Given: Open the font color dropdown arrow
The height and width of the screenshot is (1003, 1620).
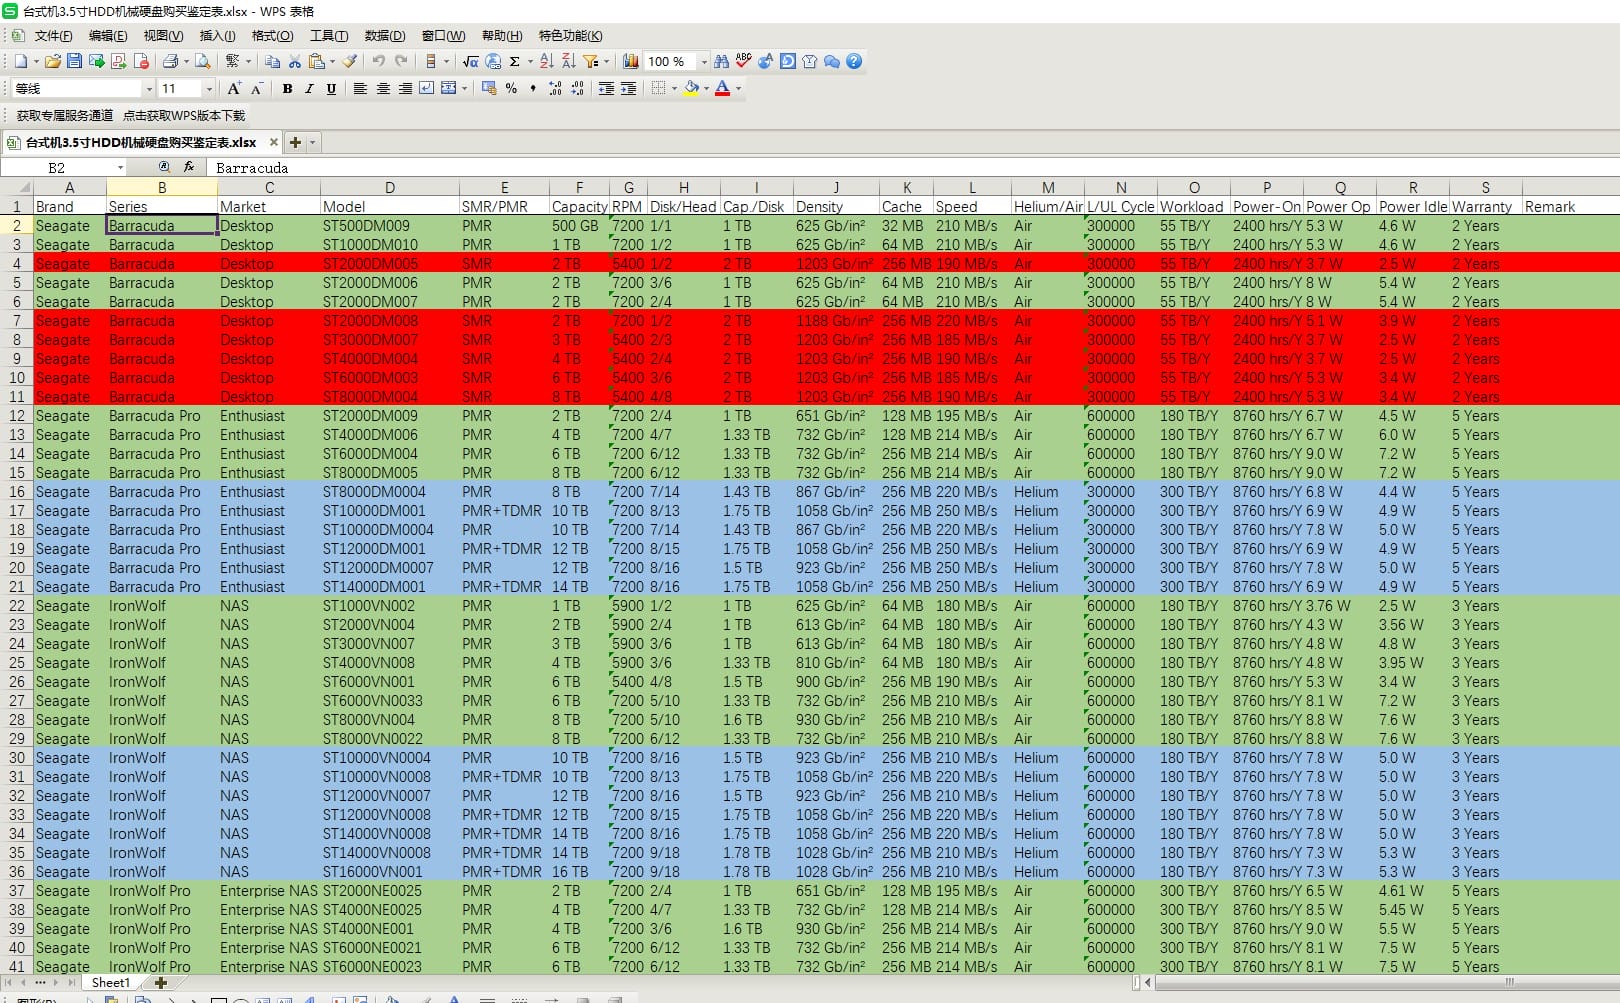Looking at the screenshot, I should coord(738,88).
